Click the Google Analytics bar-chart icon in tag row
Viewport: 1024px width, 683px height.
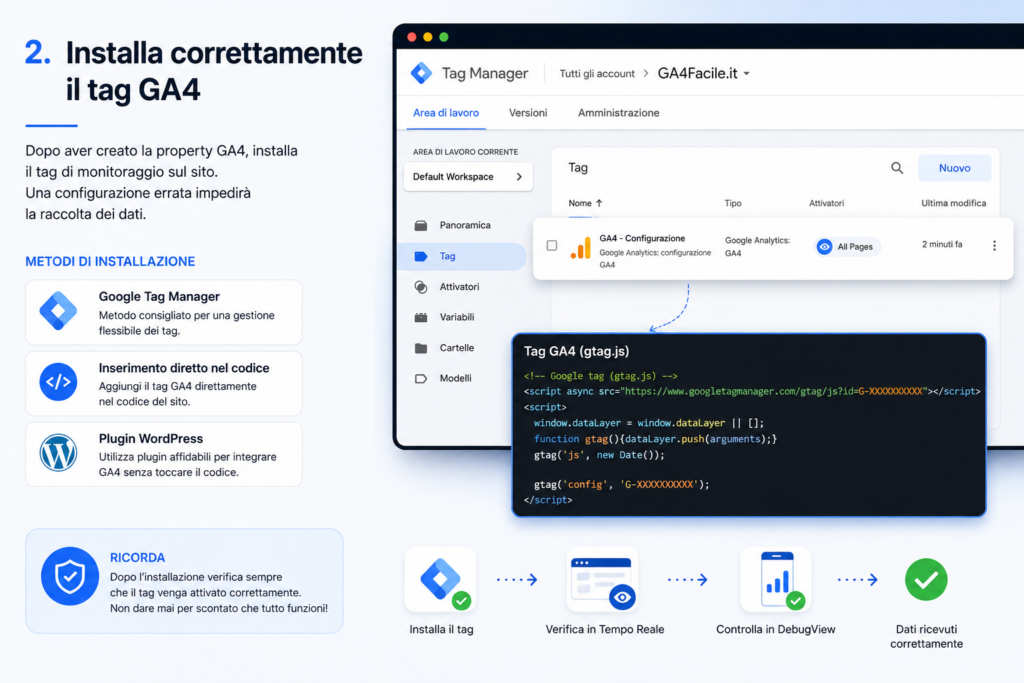[581, 247]
